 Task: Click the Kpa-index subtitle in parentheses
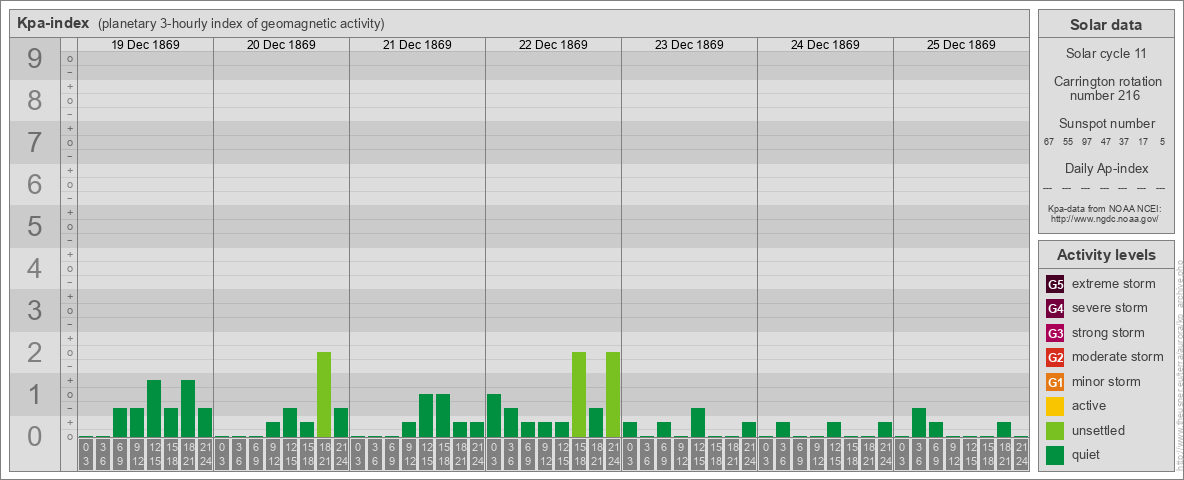(241, 23)
